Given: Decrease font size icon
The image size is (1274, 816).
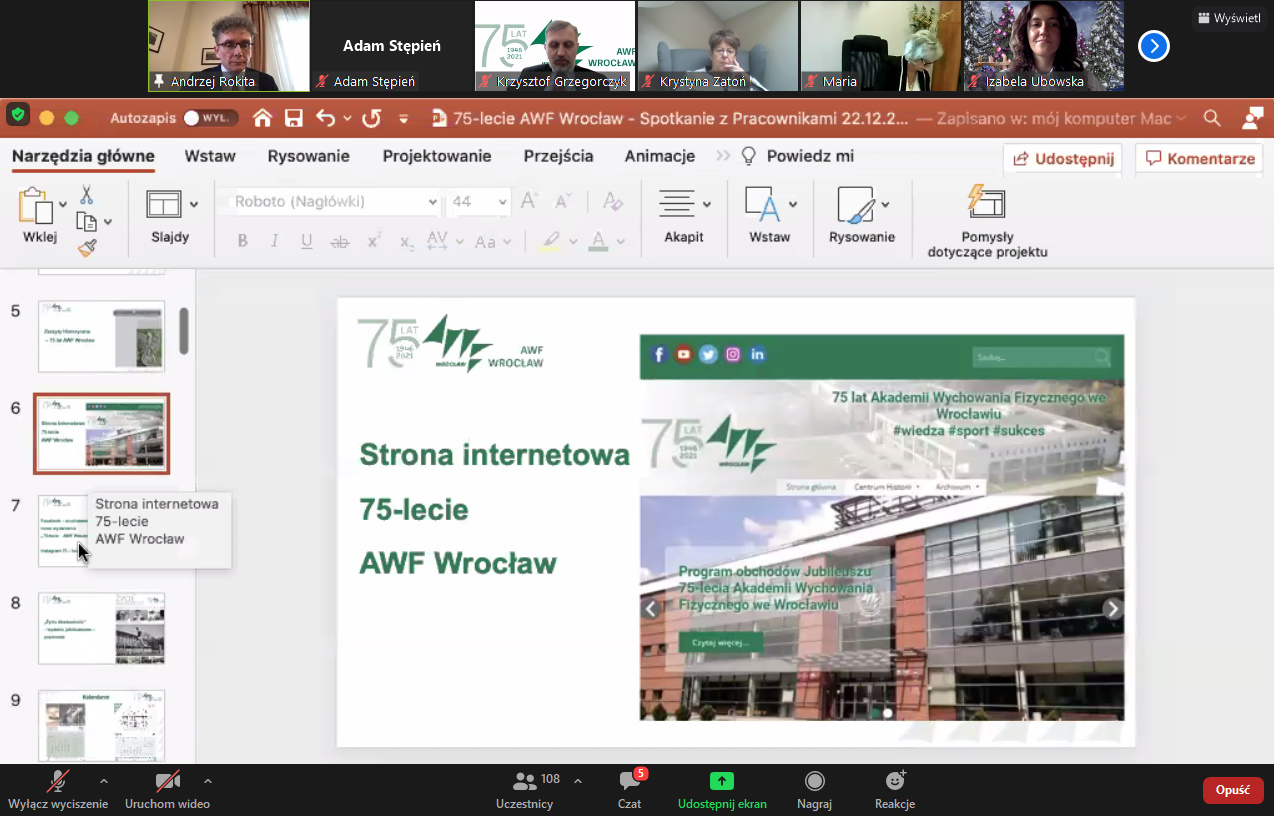Looking at the screenshot, I should (563, 201).
